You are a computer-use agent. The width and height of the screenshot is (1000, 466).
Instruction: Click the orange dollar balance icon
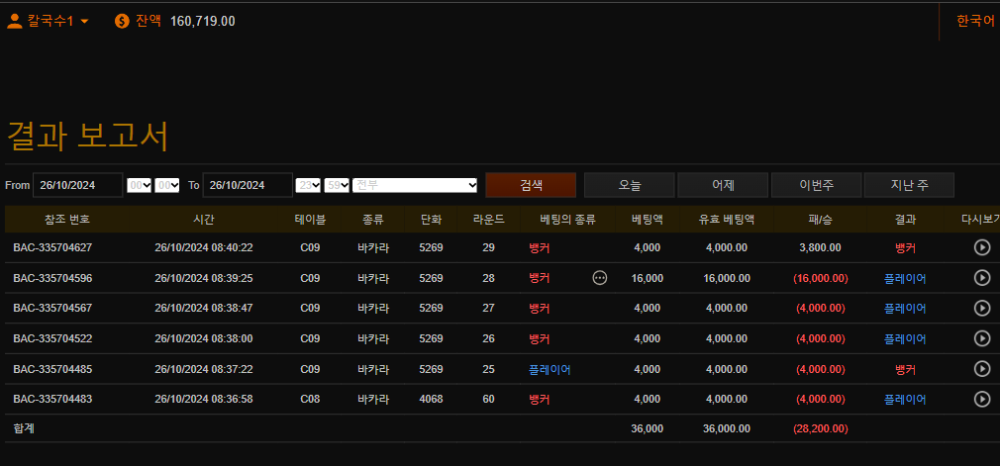pos(122,20)
